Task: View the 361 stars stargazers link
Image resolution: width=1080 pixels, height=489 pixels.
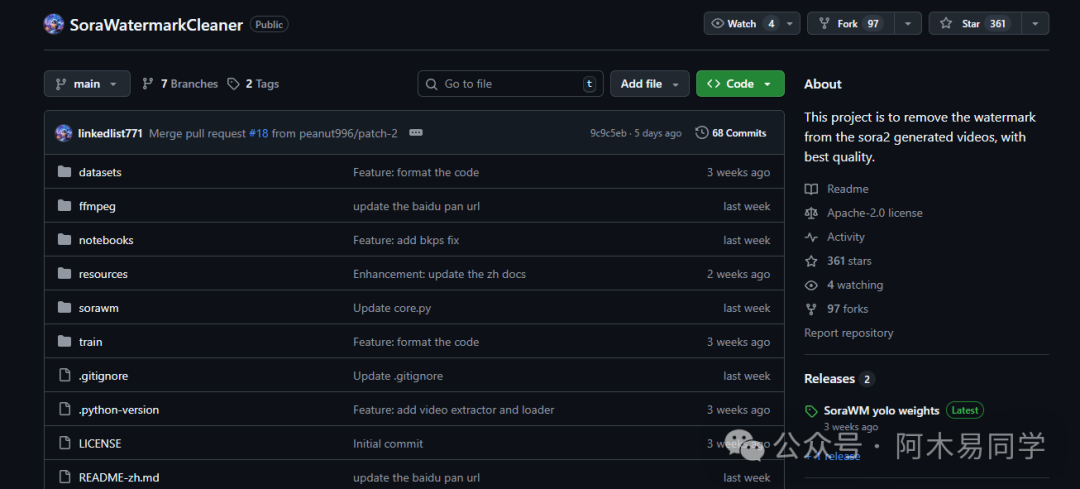Action: point(849,261)
